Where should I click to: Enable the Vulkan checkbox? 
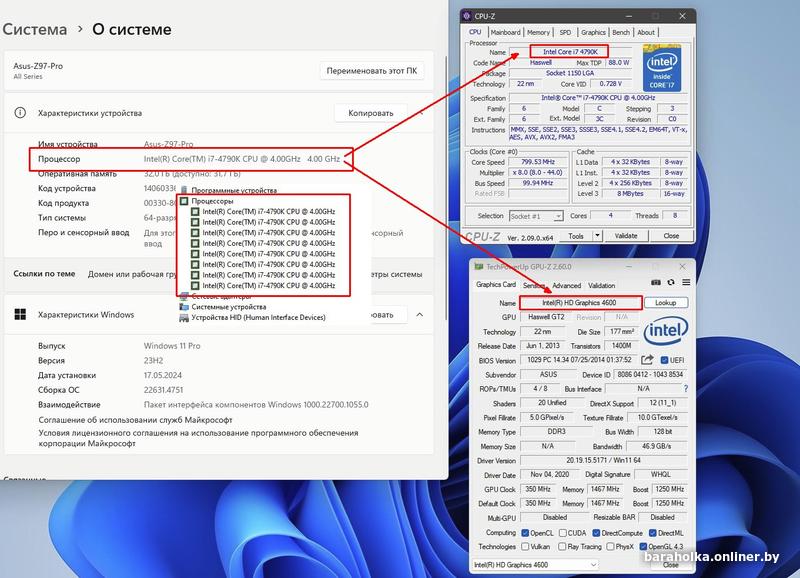pyautogui.click(x=524, y=547)
